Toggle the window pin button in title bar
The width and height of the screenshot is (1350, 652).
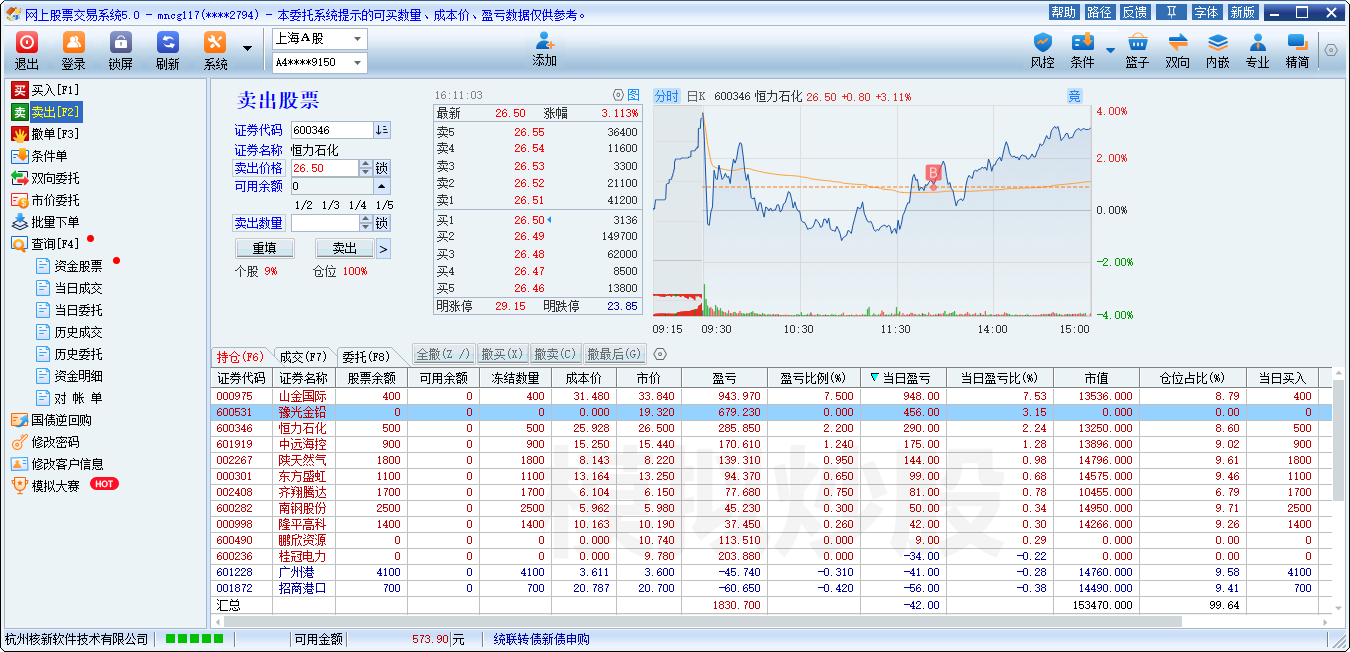[1169, 12]
